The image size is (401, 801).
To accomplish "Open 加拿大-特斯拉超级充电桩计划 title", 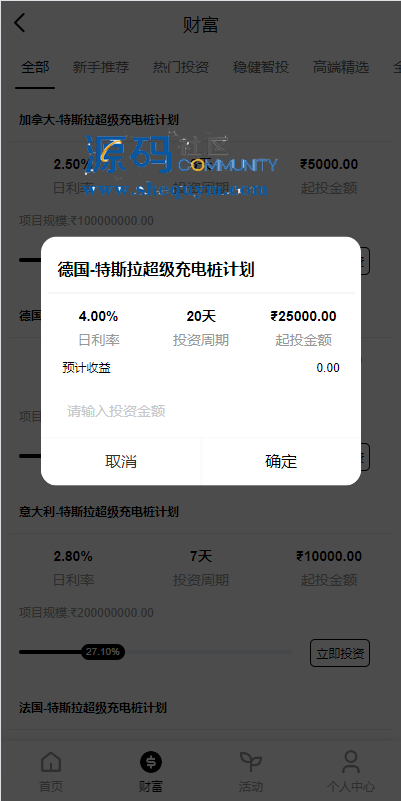I will pos(99,120).
